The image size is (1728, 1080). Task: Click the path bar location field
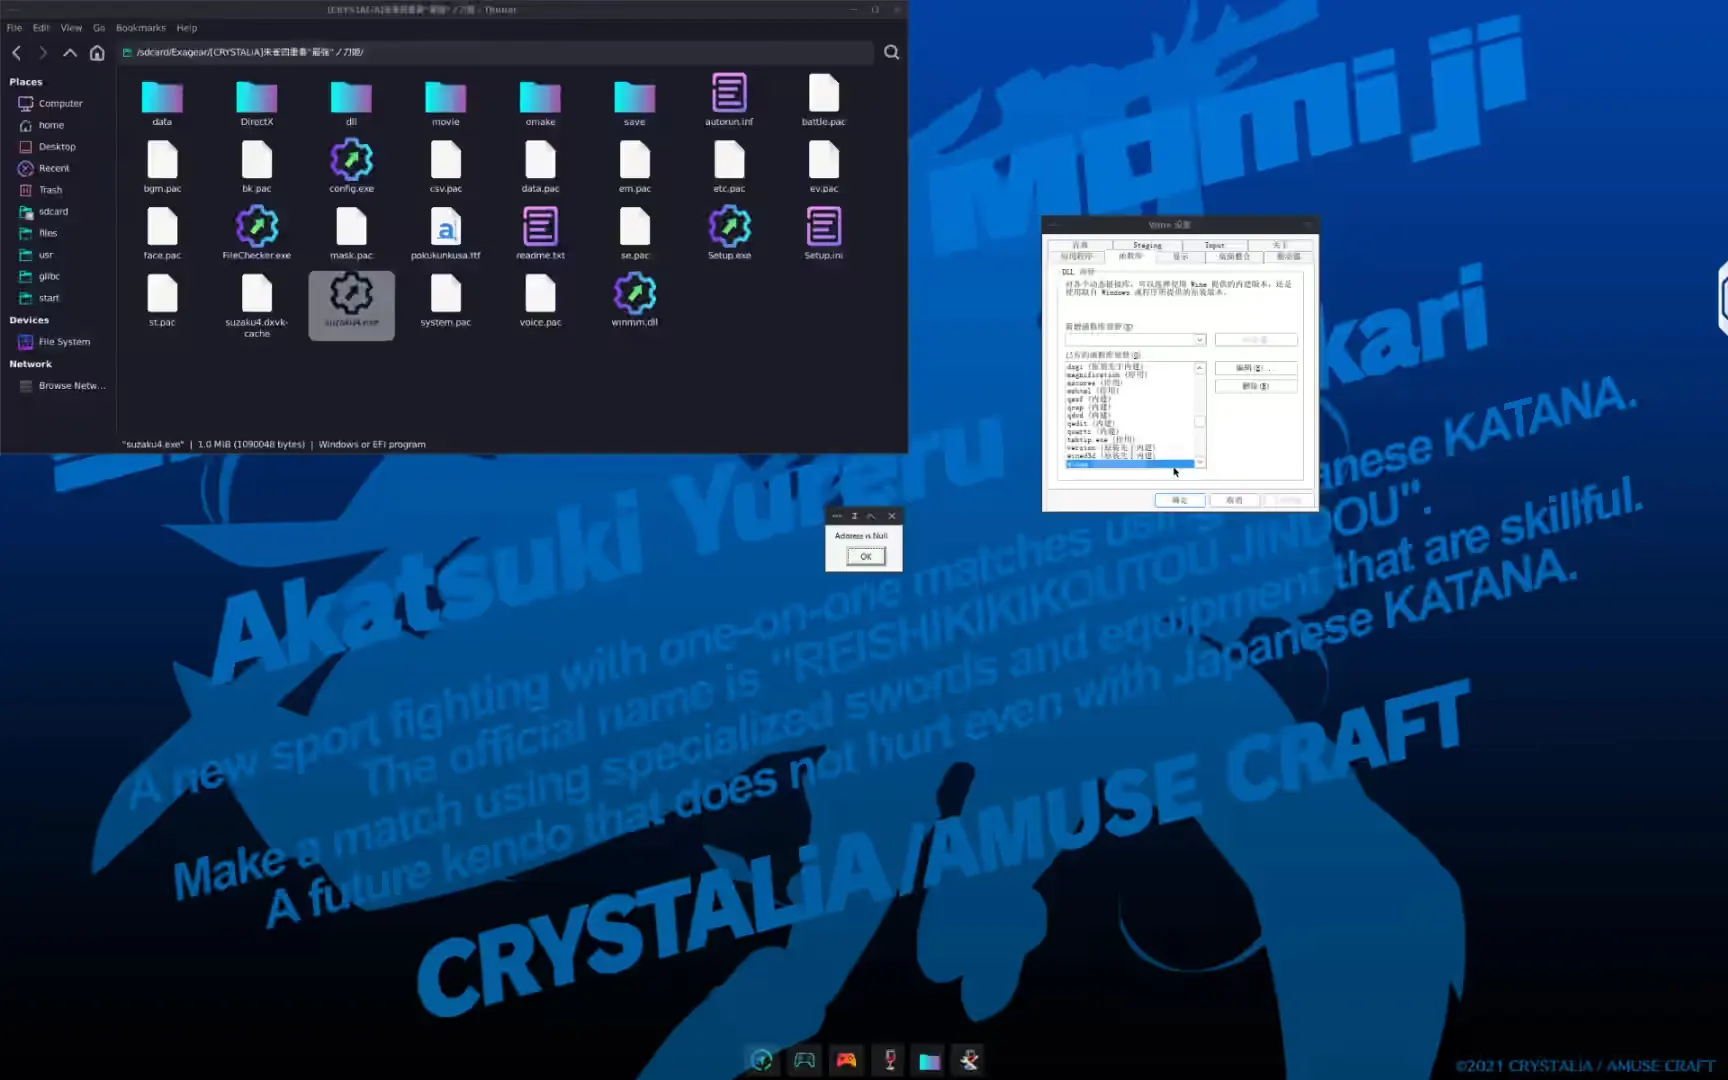(495, 52)
